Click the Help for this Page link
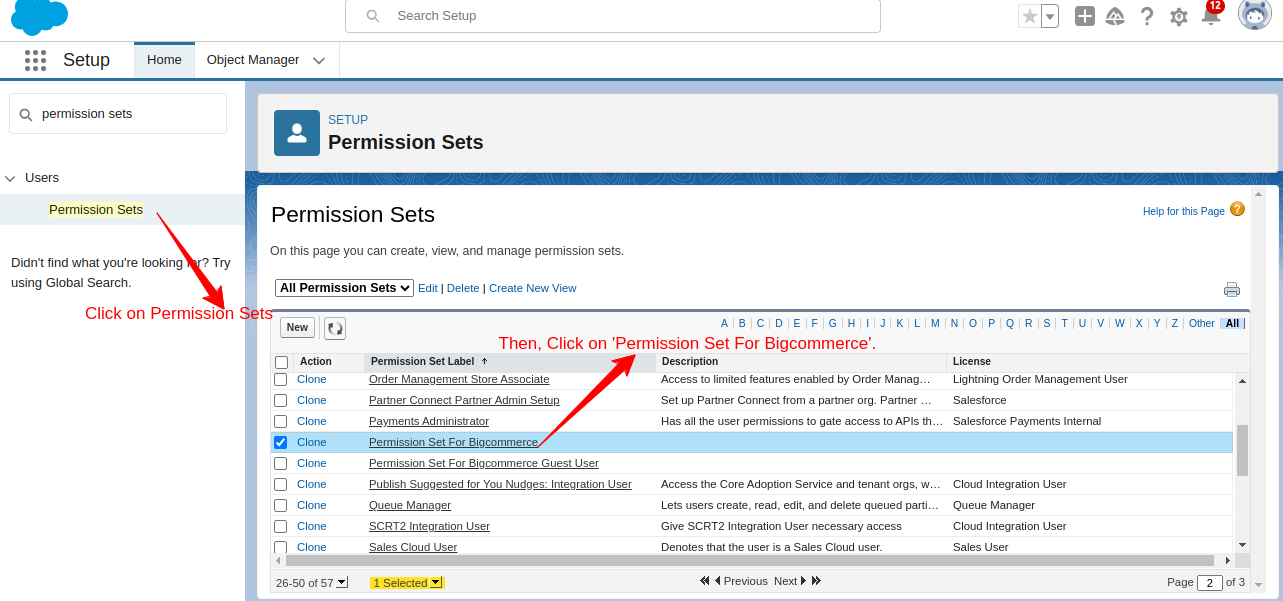This screenshot has height=601, width=1283. point(1184,211)
